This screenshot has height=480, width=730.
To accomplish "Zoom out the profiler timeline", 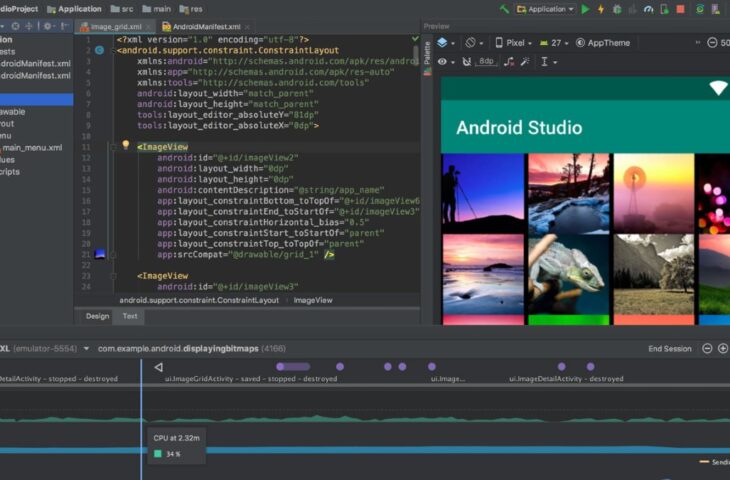I will click(707, 348).
